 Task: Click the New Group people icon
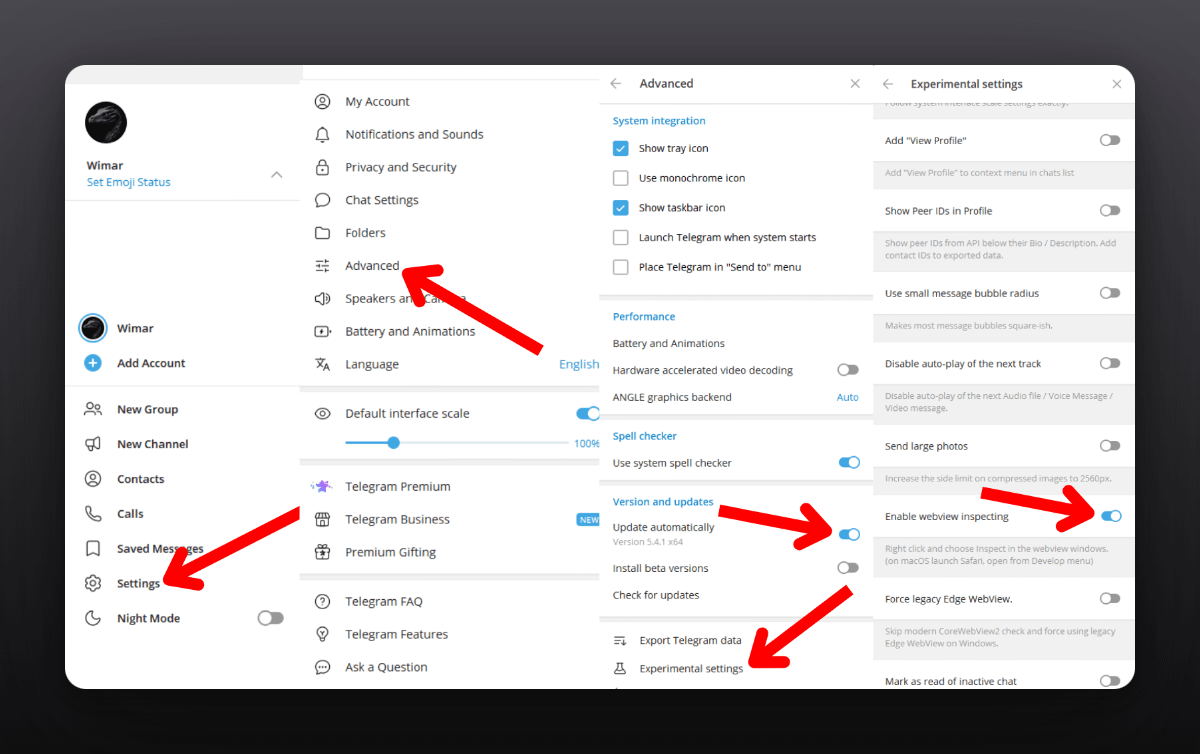(93, 409)
